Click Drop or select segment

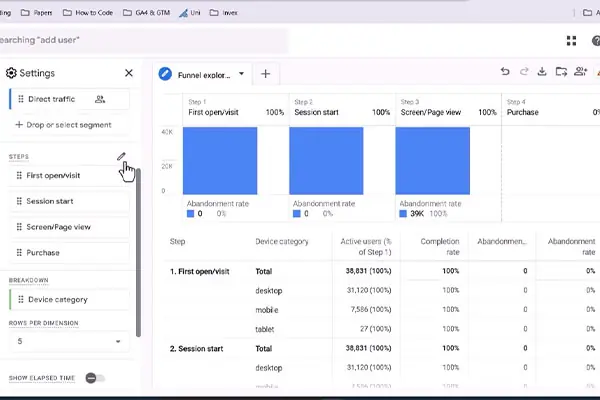[64, 125]
